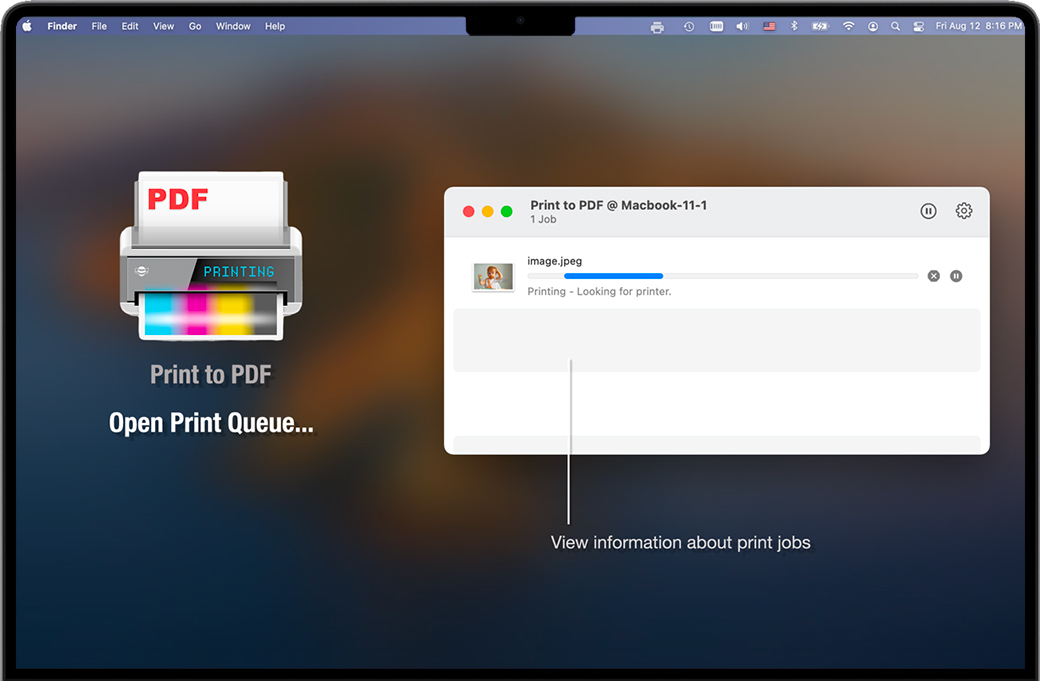Open printer settings gear icon
Viewport: 1040px width, 681px height.
click(x=964, y=211)
